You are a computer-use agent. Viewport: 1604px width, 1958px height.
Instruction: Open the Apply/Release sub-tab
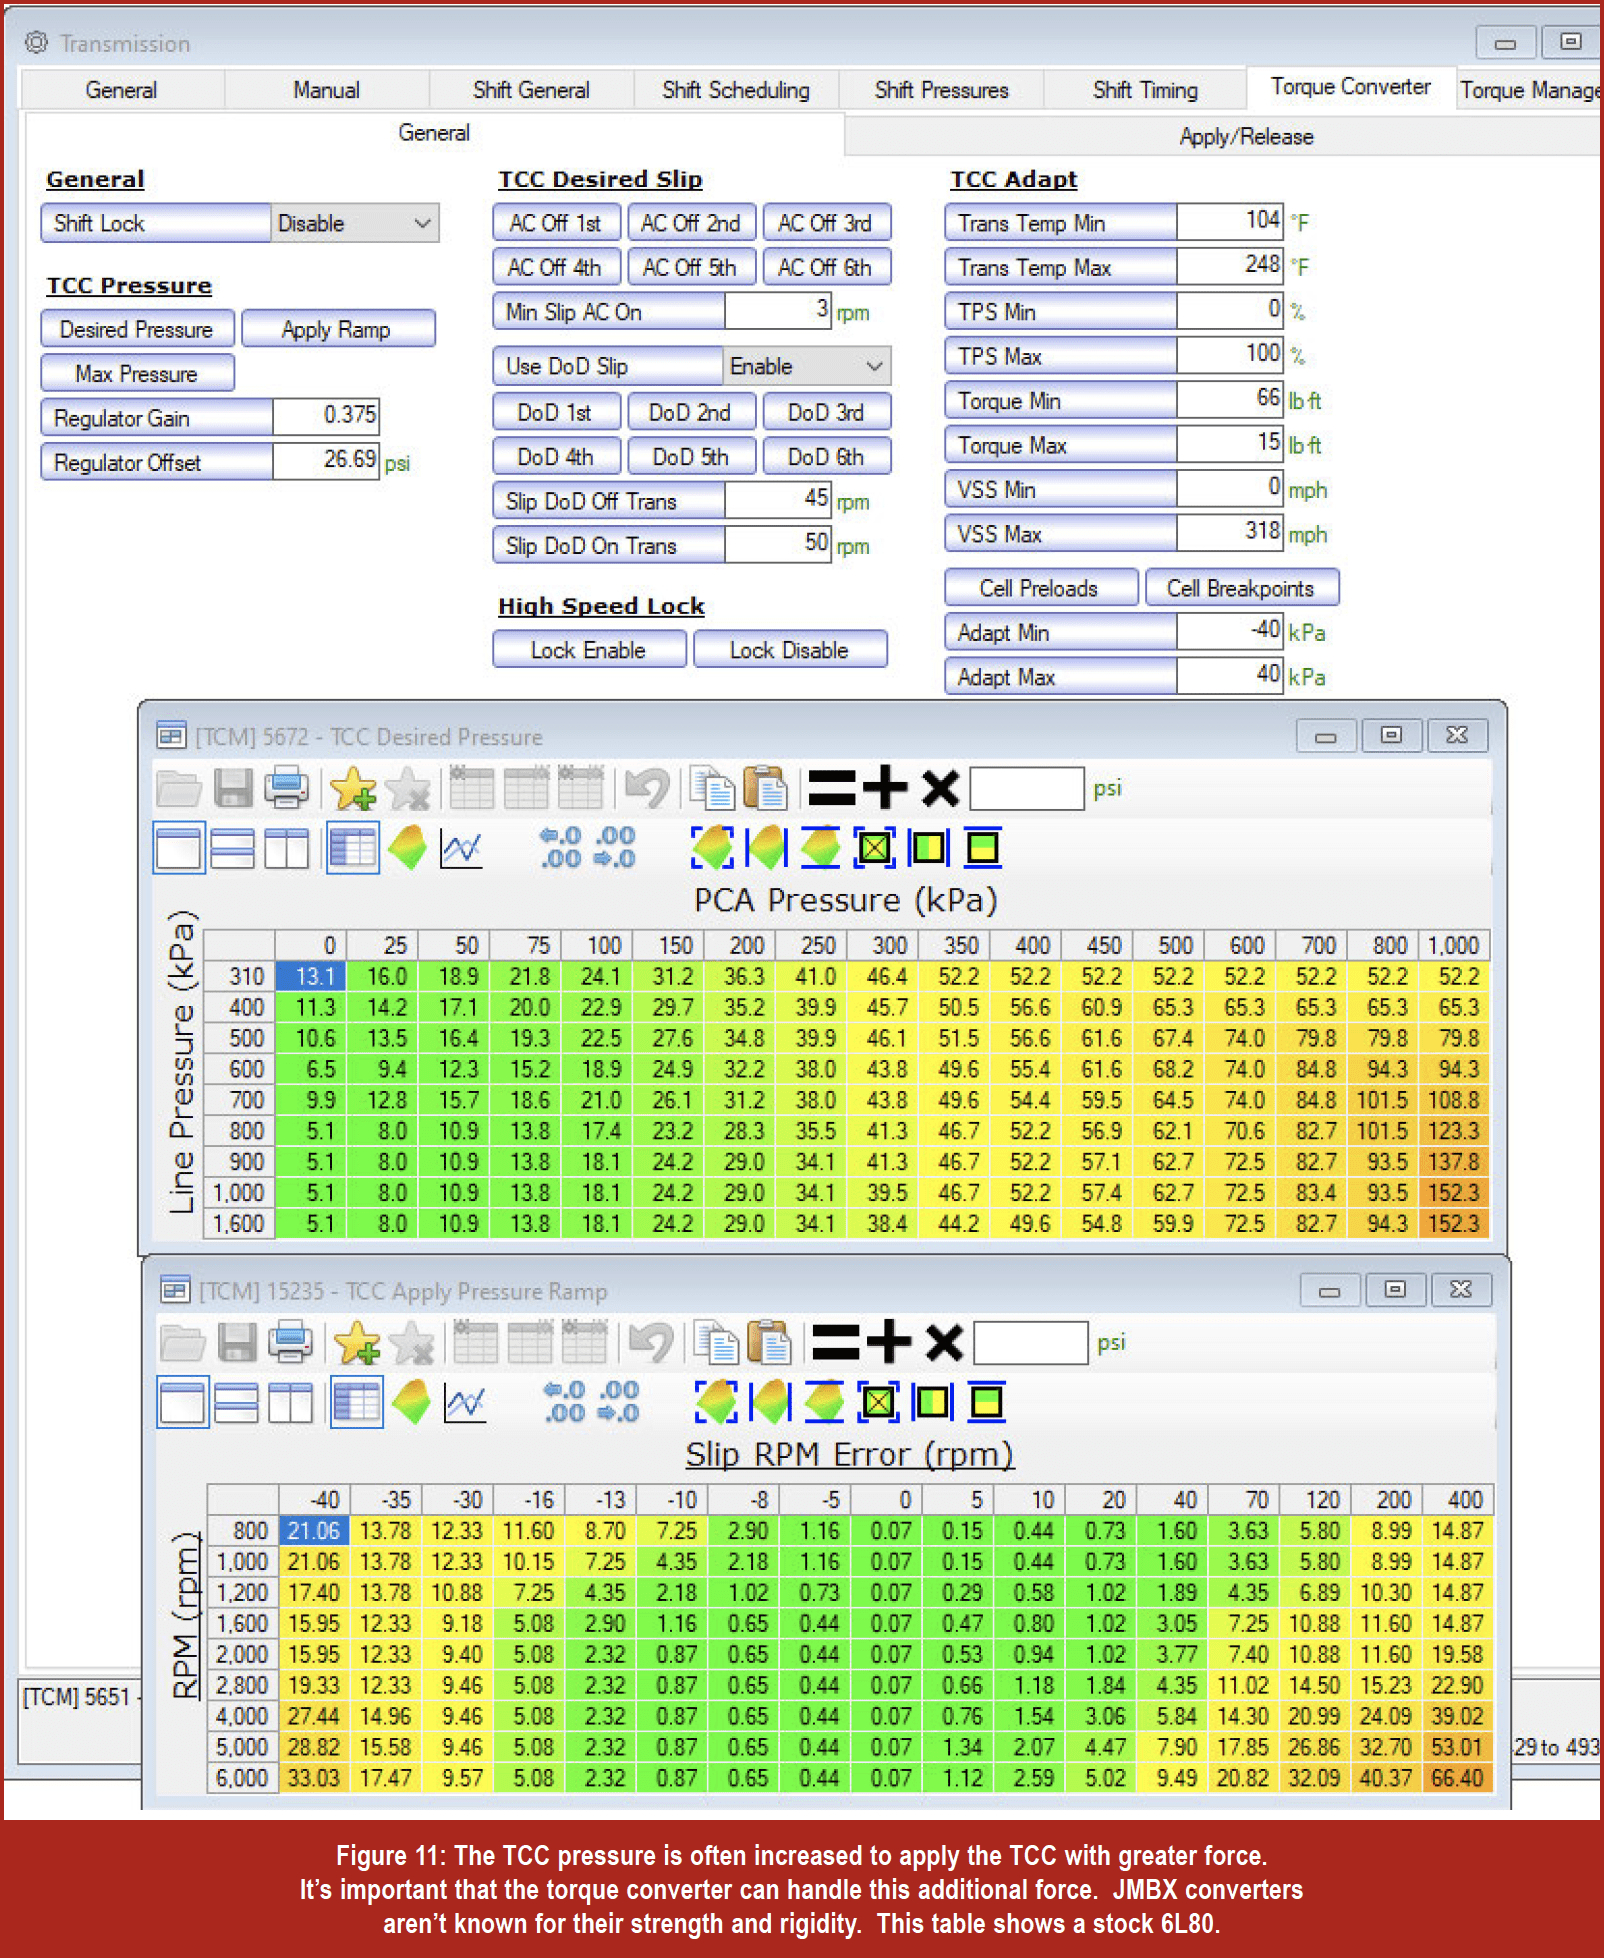1245,137
